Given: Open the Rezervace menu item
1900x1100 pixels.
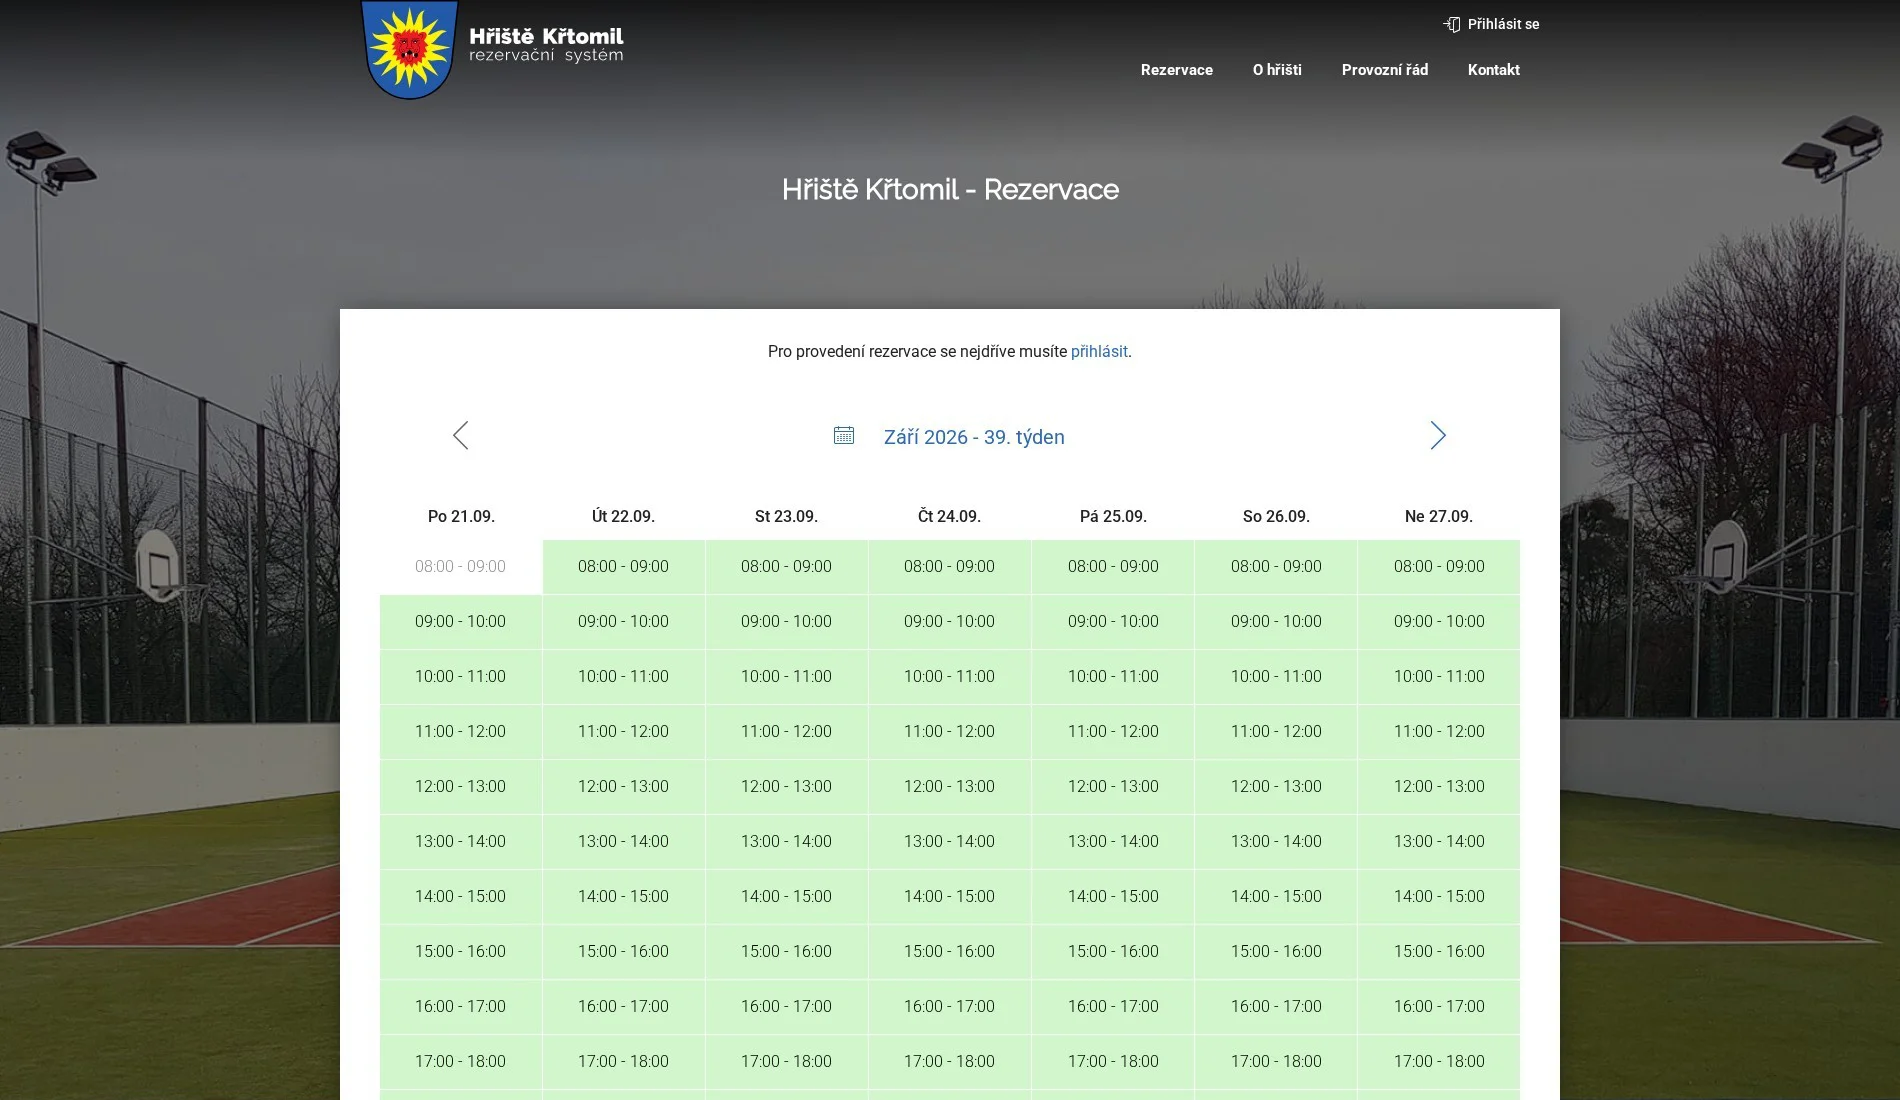Looking at the screenshot, I should click(1177, 70).
